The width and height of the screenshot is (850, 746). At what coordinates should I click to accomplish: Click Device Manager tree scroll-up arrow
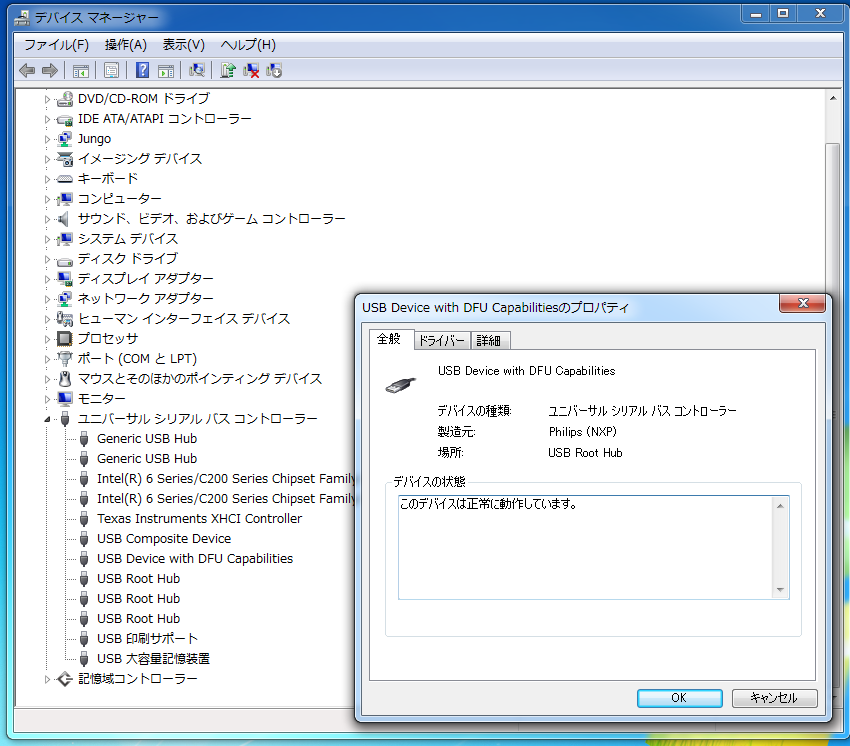click(x=833, y=98)
